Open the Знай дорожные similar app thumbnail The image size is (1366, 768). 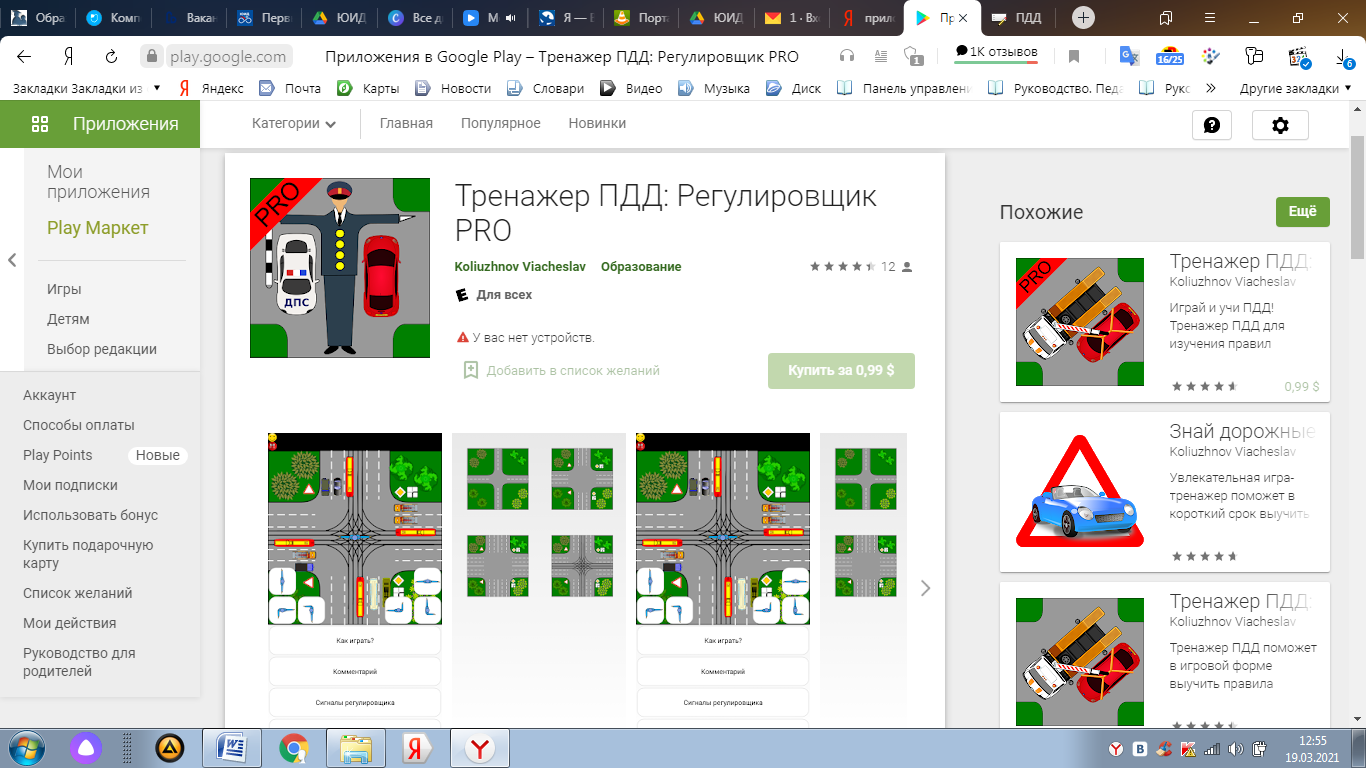[x=1080, y=491]
